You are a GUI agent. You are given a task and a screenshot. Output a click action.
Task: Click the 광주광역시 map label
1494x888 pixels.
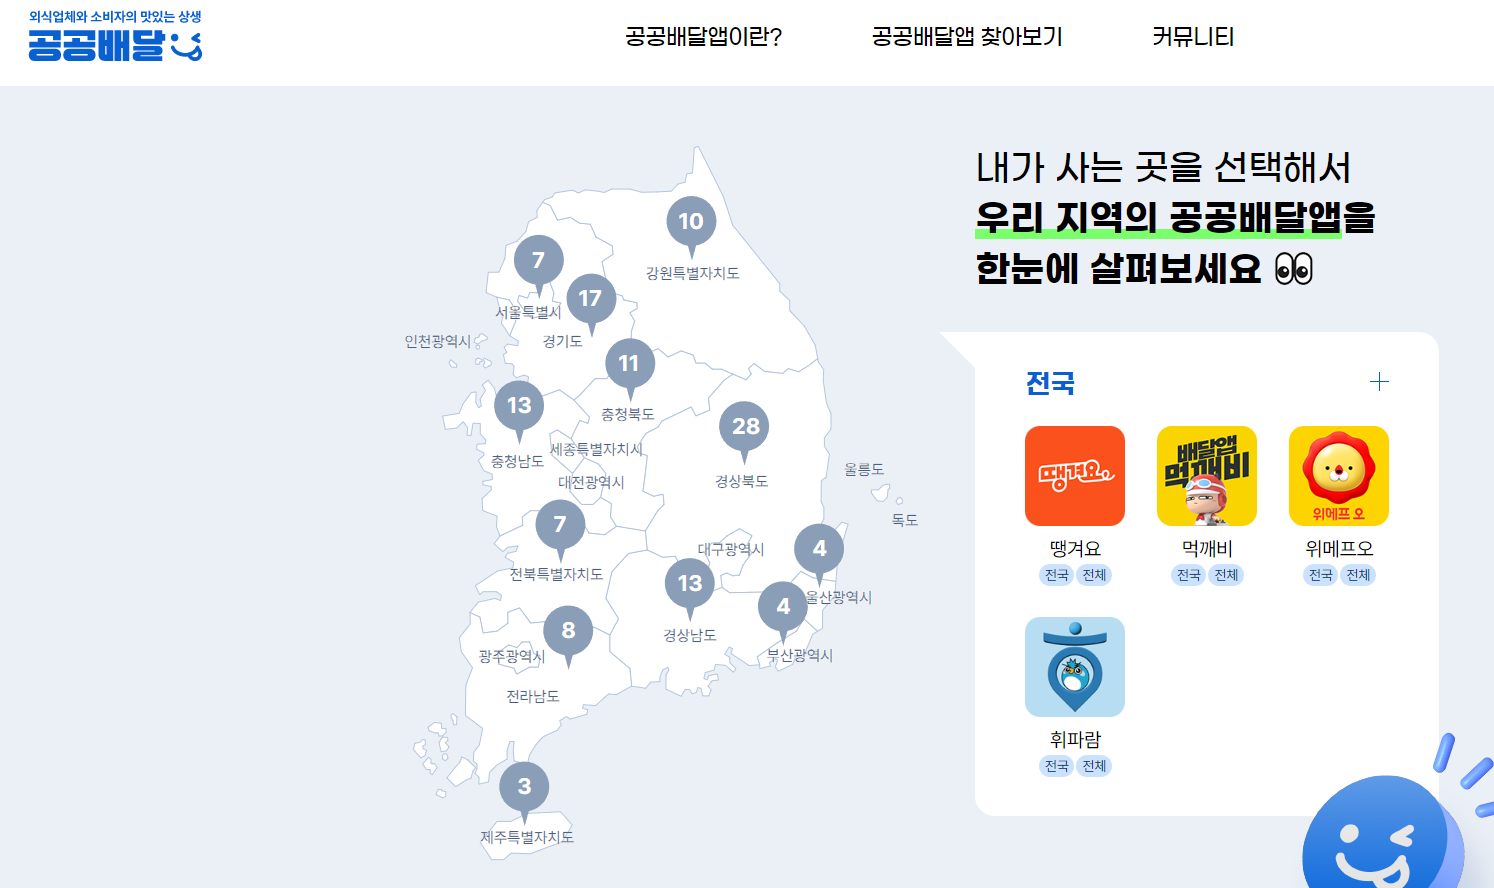[x=512, y=656]
